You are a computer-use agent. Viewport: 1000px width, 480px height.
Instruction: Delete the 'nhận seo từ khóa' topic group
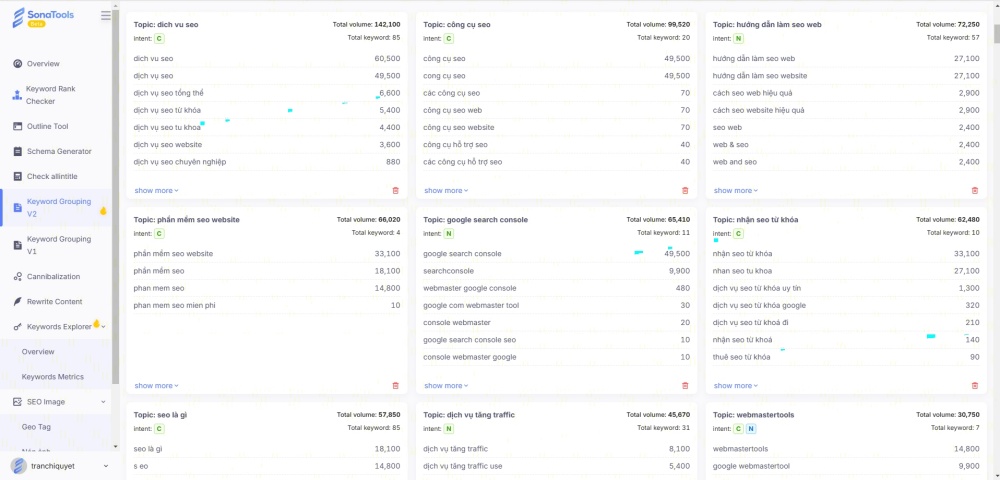coord(975,385)
